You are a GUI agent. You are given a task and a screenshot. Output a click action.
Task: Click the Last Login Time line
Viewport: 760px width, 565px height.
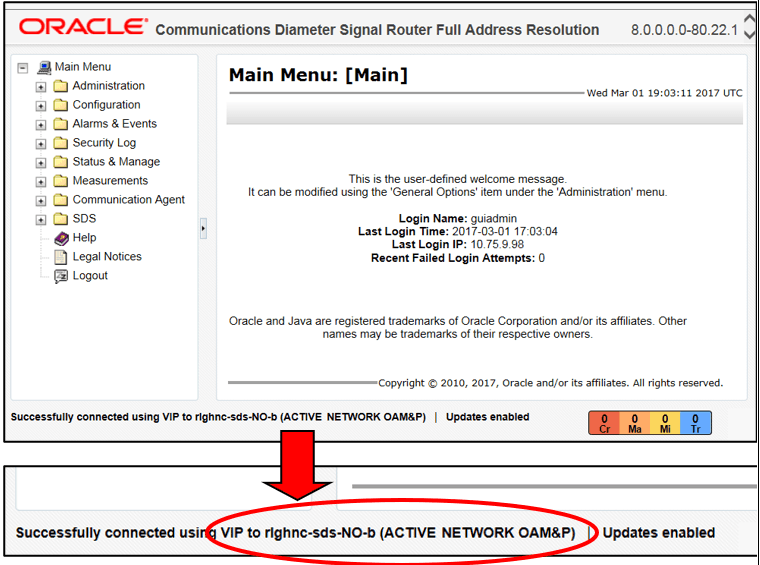click(x=458, y=232)
